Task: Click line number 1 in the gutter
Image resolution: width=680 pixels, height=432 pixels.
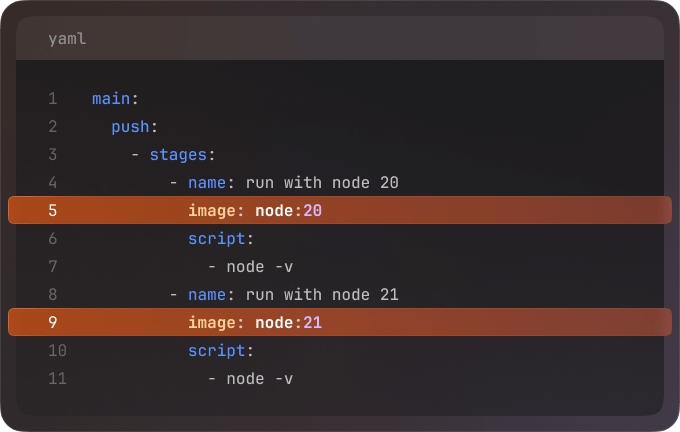Action: 52,99
